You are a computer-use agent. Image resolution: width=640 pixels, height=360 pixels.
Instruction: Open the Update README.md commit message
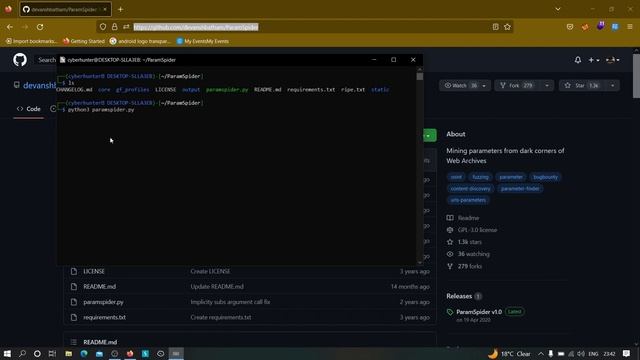[217, 287]
